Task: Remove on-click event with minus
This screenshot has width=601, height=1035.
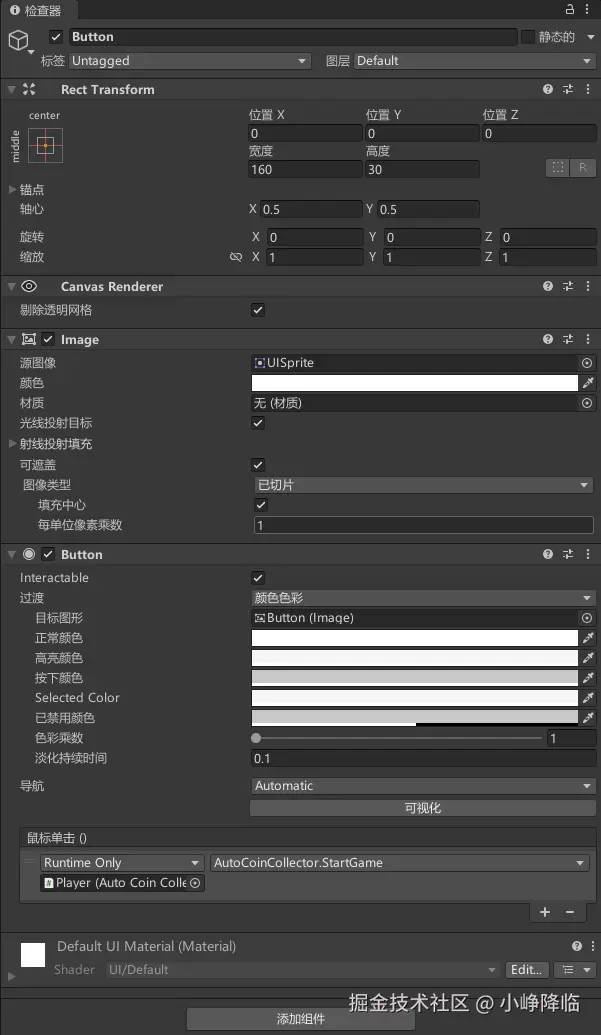Action: tap(570, 912)
